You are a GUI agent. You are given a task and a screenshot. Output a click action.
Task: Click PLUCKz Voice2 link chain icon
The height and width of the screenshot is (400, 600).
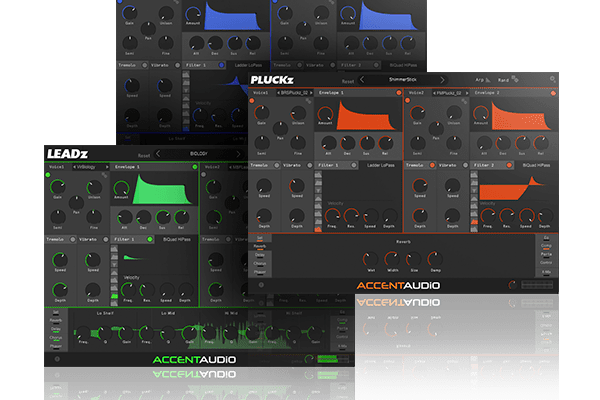pyautogui.click(x=464, y=101)
